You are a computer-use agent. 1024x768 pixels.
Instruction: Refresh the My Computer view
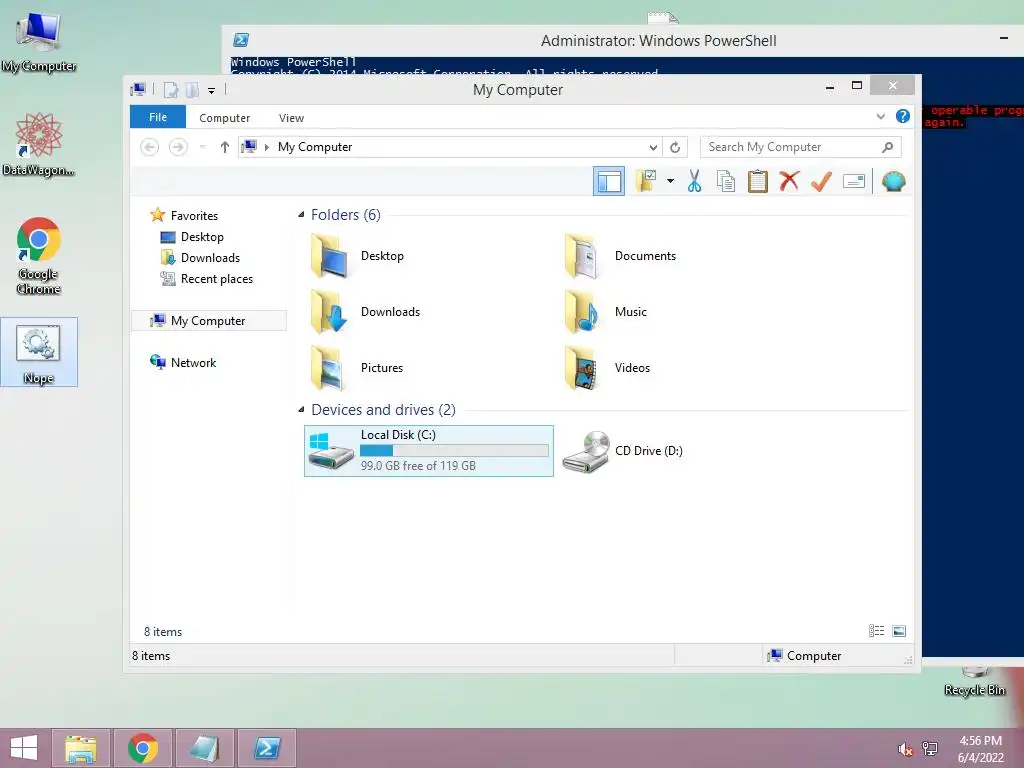pos(675,147)
